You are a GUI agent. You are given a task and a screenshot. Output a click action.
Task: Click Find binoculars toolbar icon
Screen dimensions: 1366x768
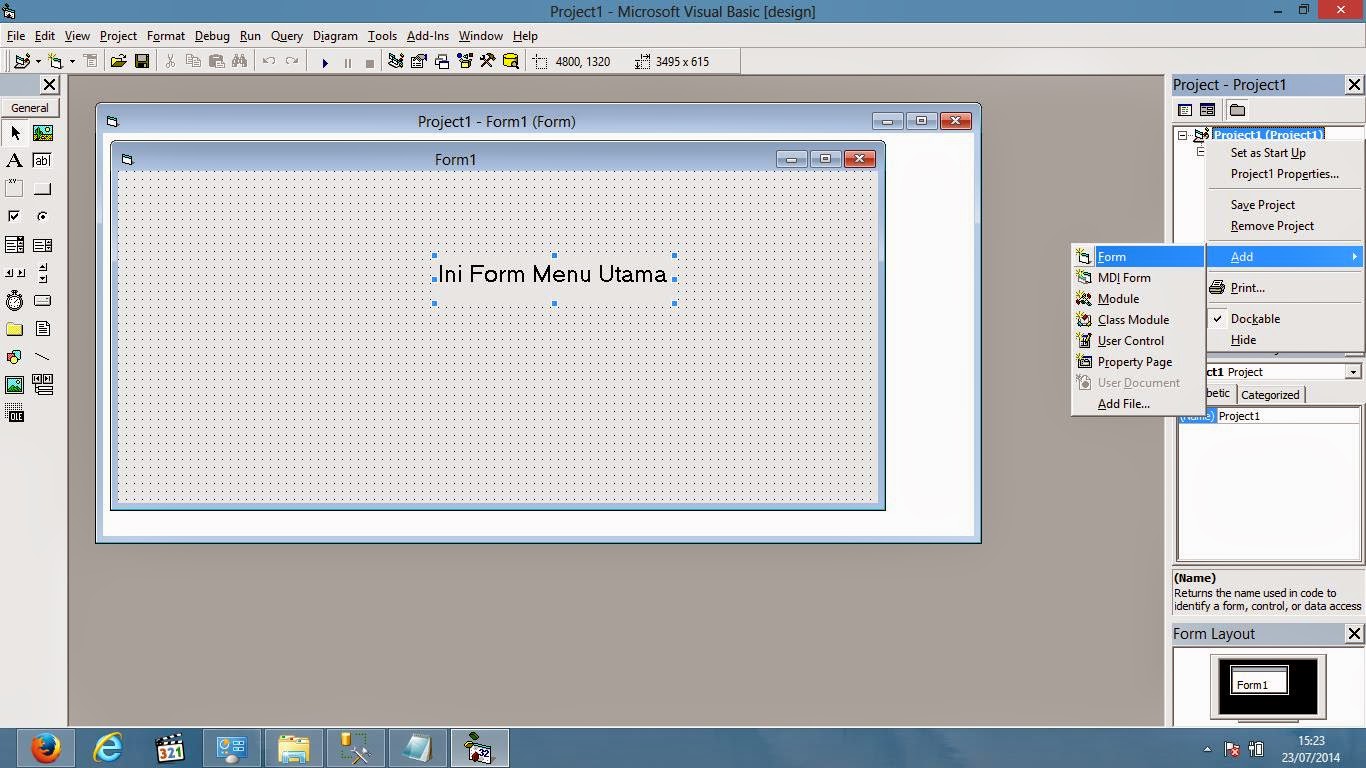[239, 62]
